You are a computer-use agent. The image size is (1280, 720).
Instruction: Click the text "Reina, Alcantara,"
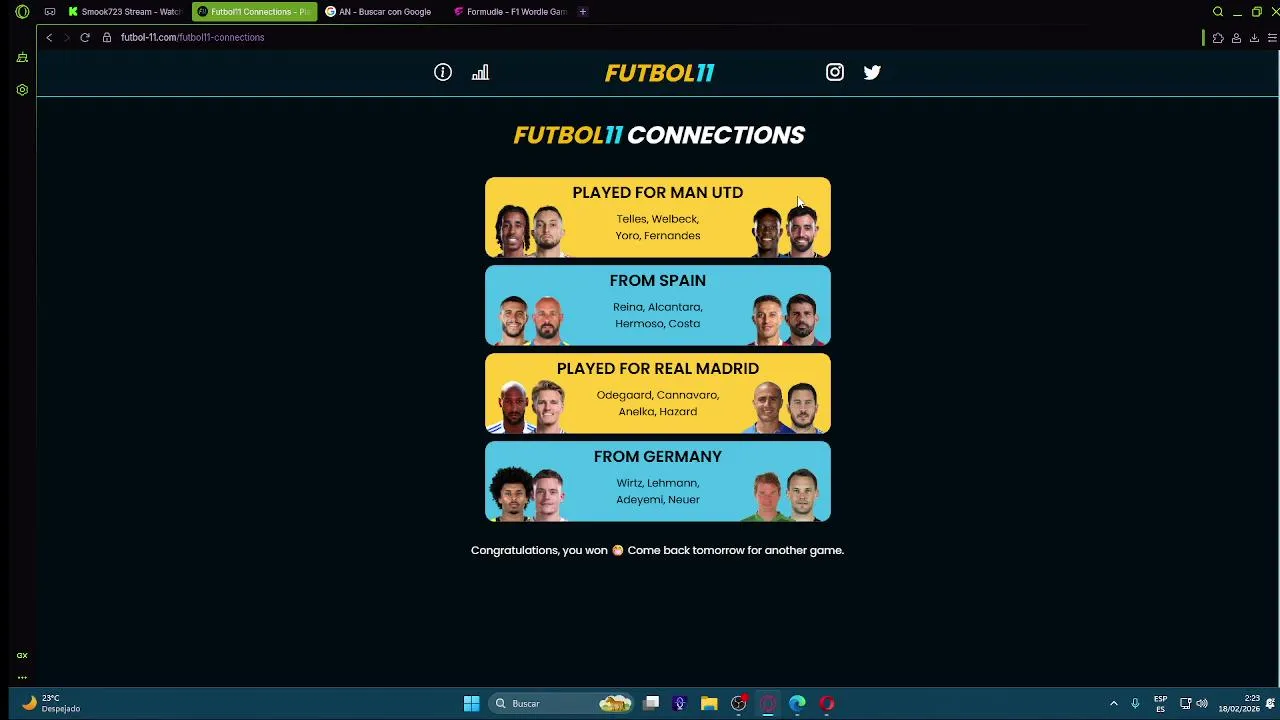click(x=658, y=307)
